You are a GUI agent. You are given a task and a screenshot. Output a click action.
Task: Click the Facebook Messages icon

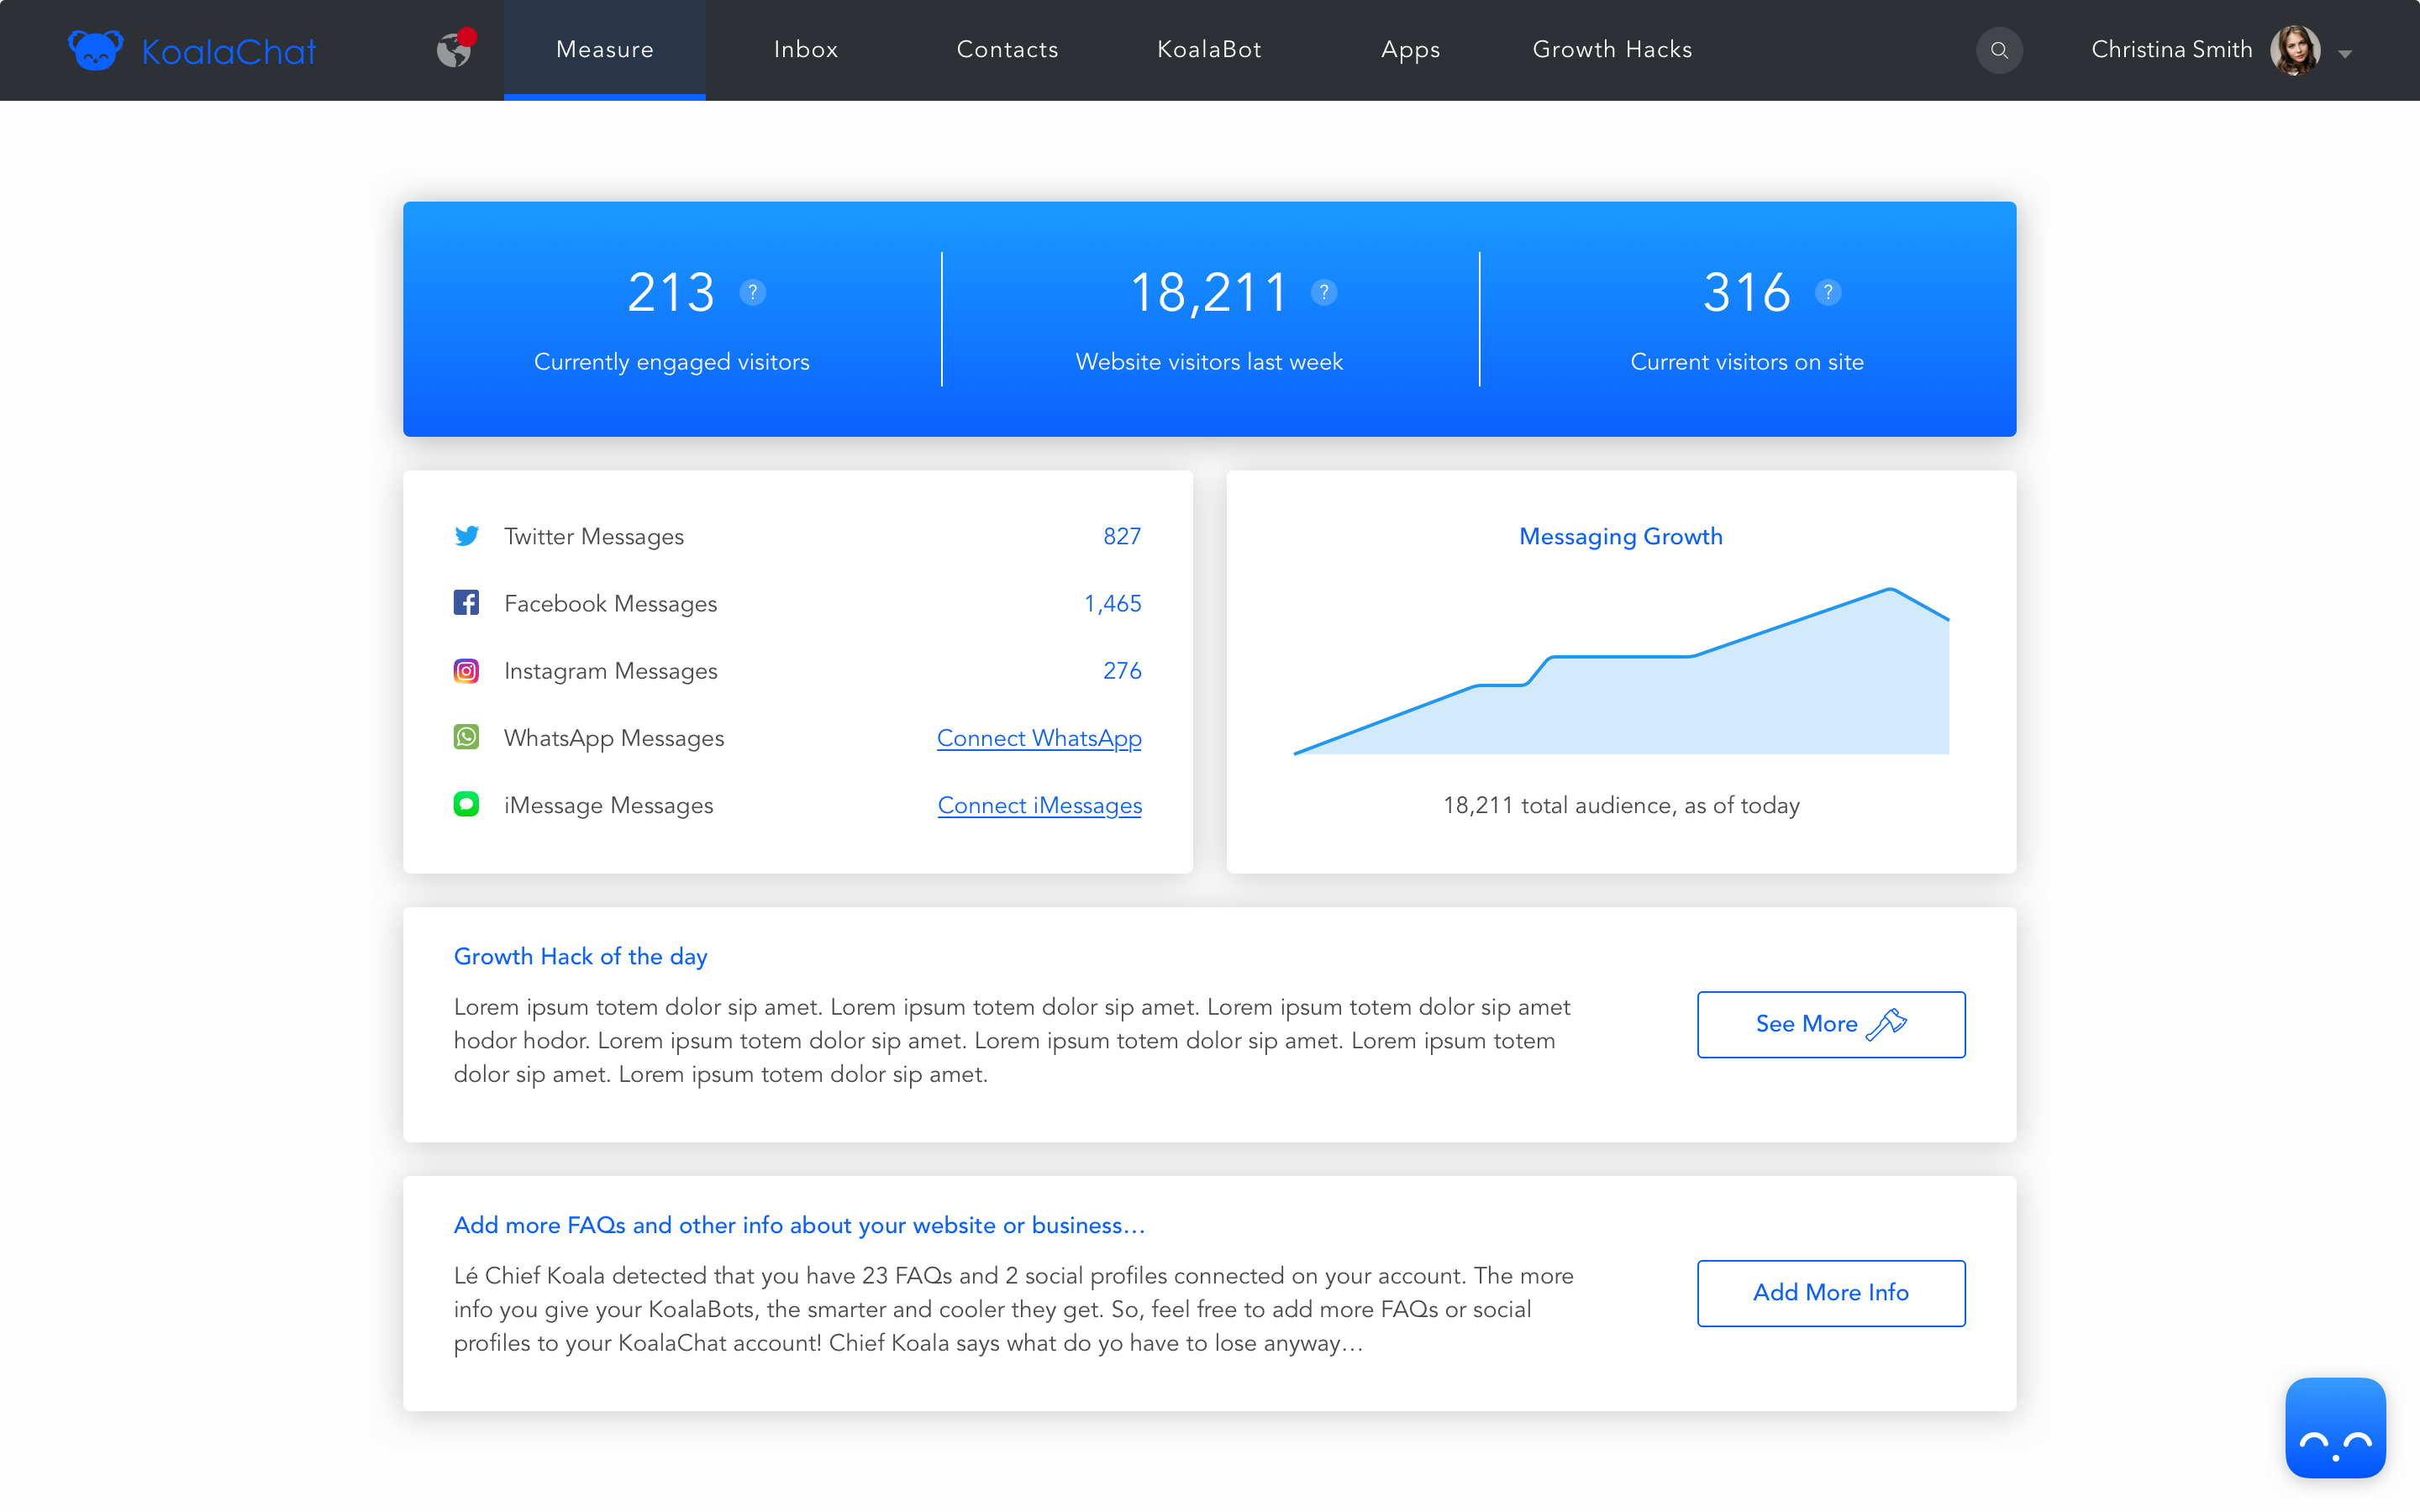coord(466,603)
